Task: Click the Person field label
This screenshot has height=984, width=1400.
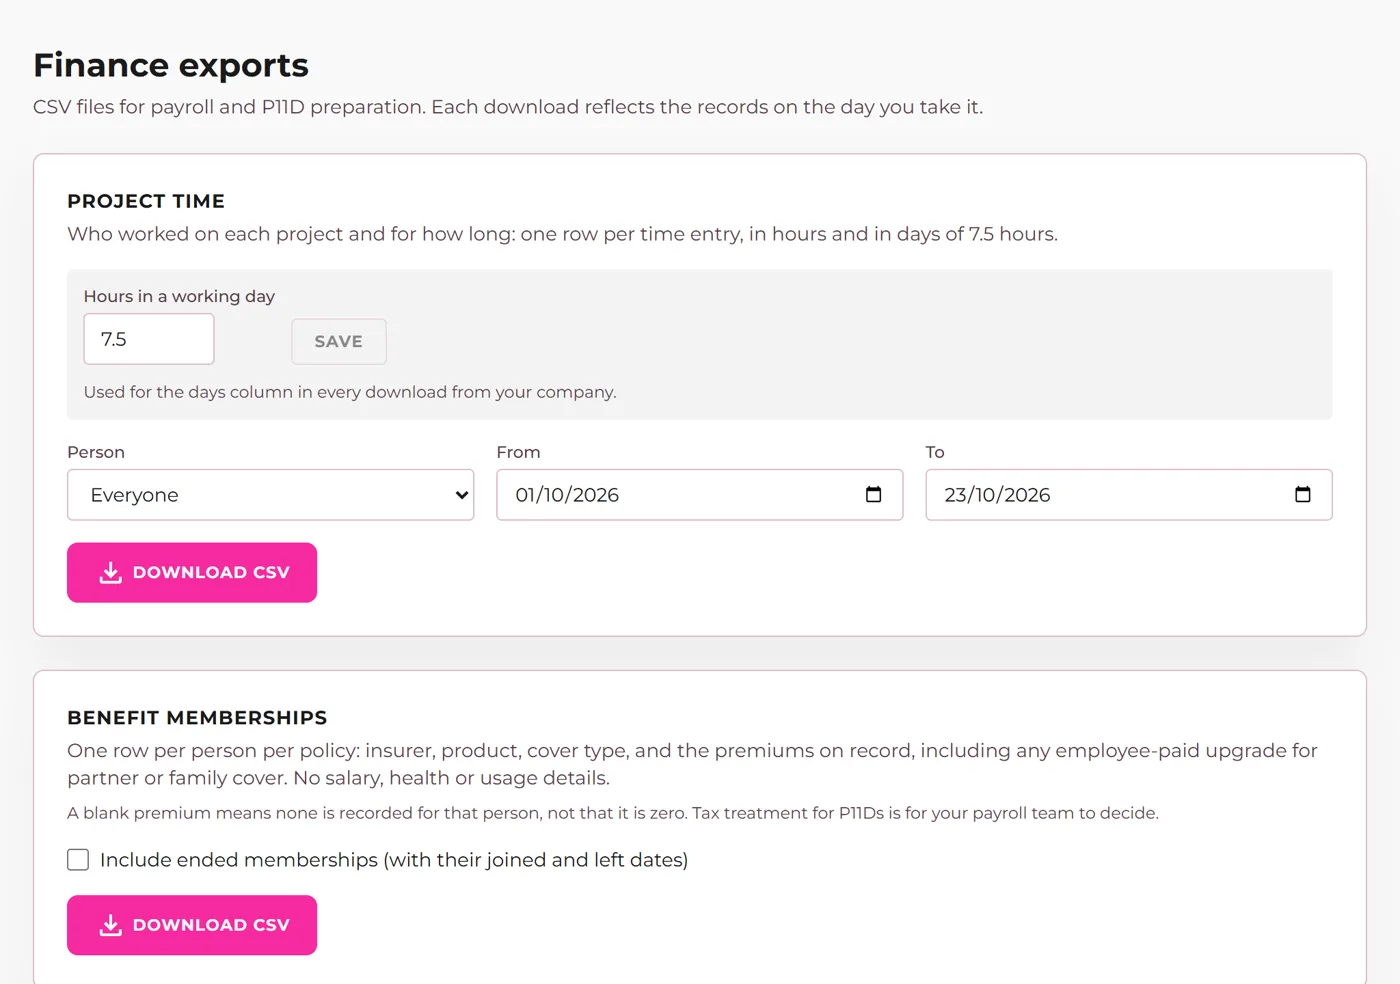Action: (96, 452)
